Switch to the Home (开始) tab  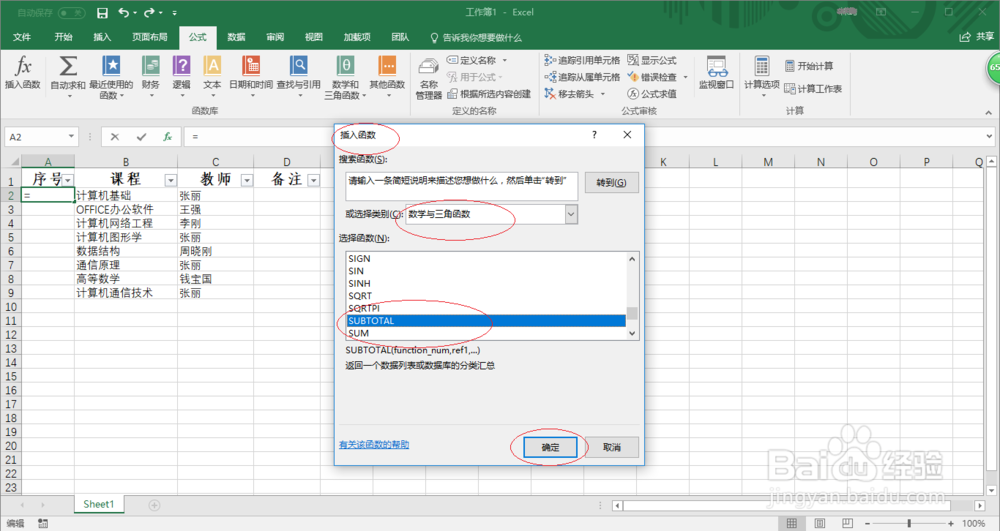(x=63, y=37)
